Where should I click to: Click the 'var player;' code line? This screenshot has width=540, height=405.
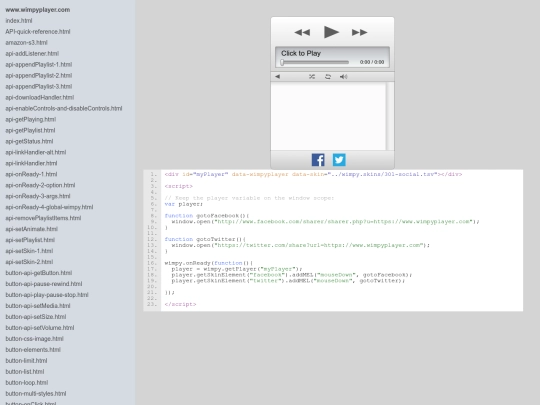(184, 204)
